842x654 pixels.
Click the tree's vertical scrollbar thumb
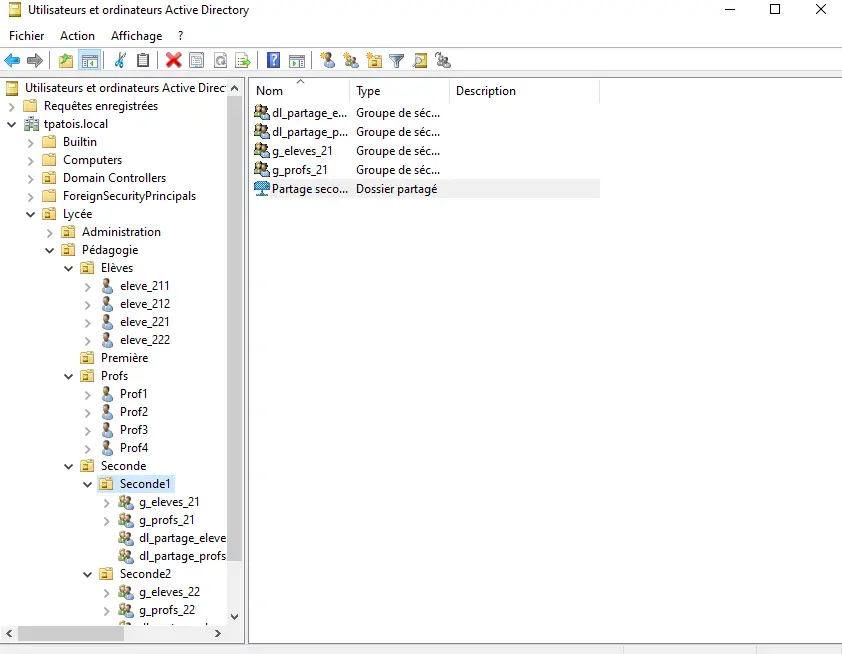click(x=235, y=328)
